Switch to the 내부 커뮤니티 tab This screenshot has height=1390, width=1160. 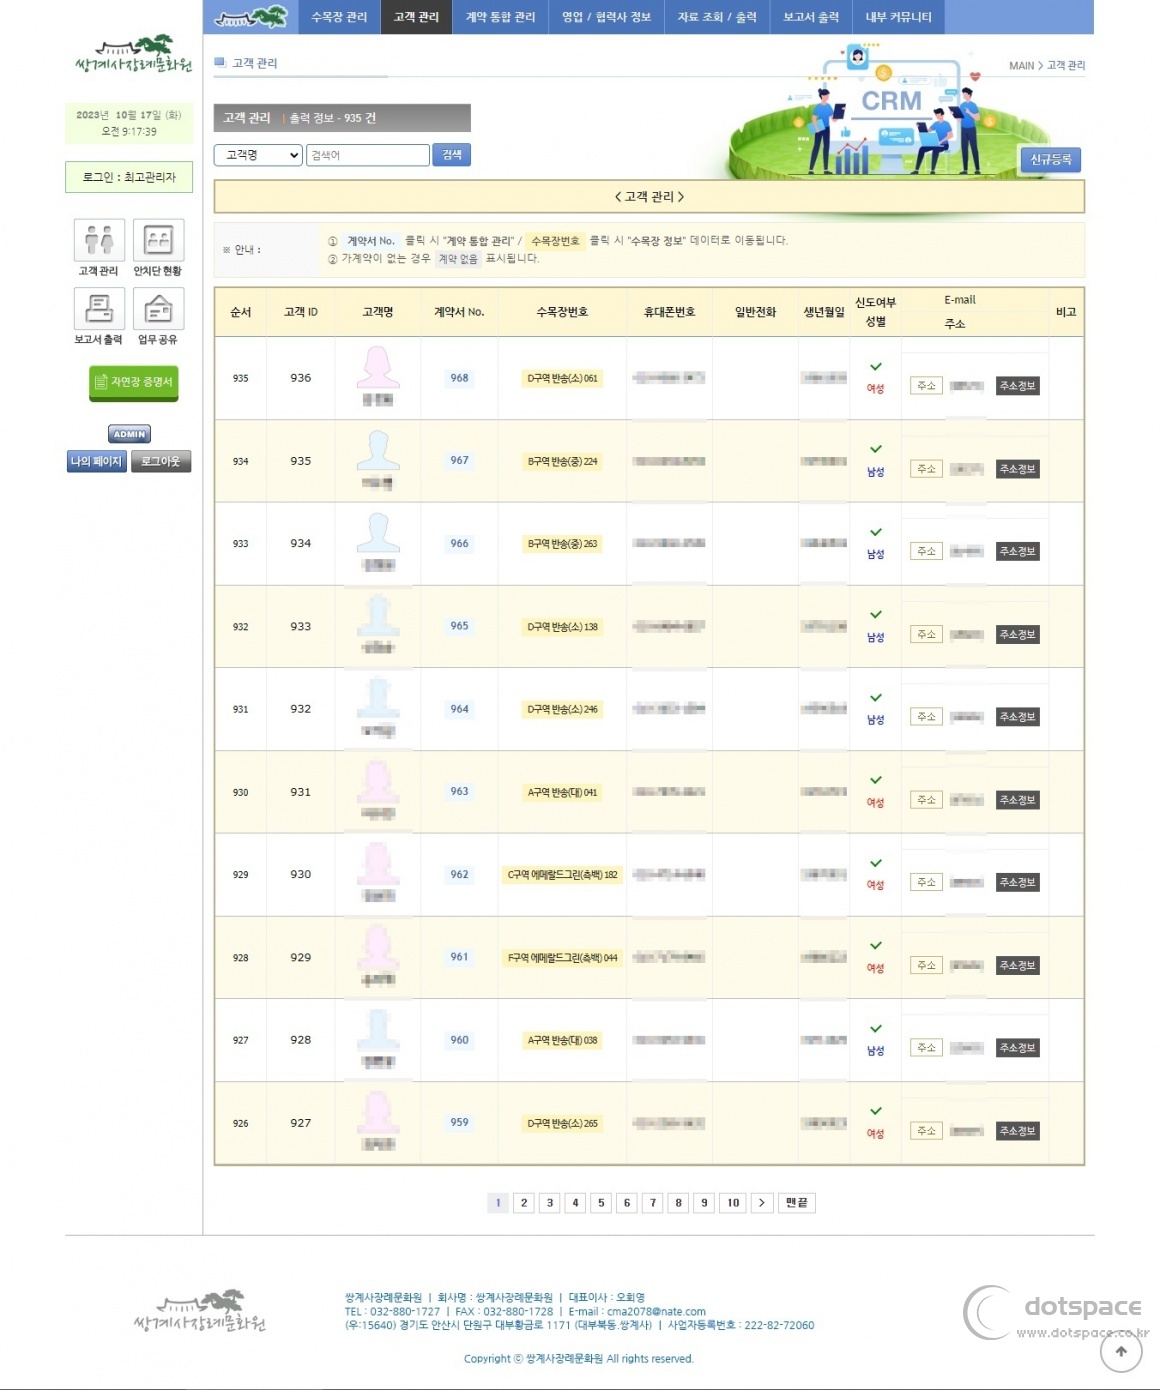point(899,17)
